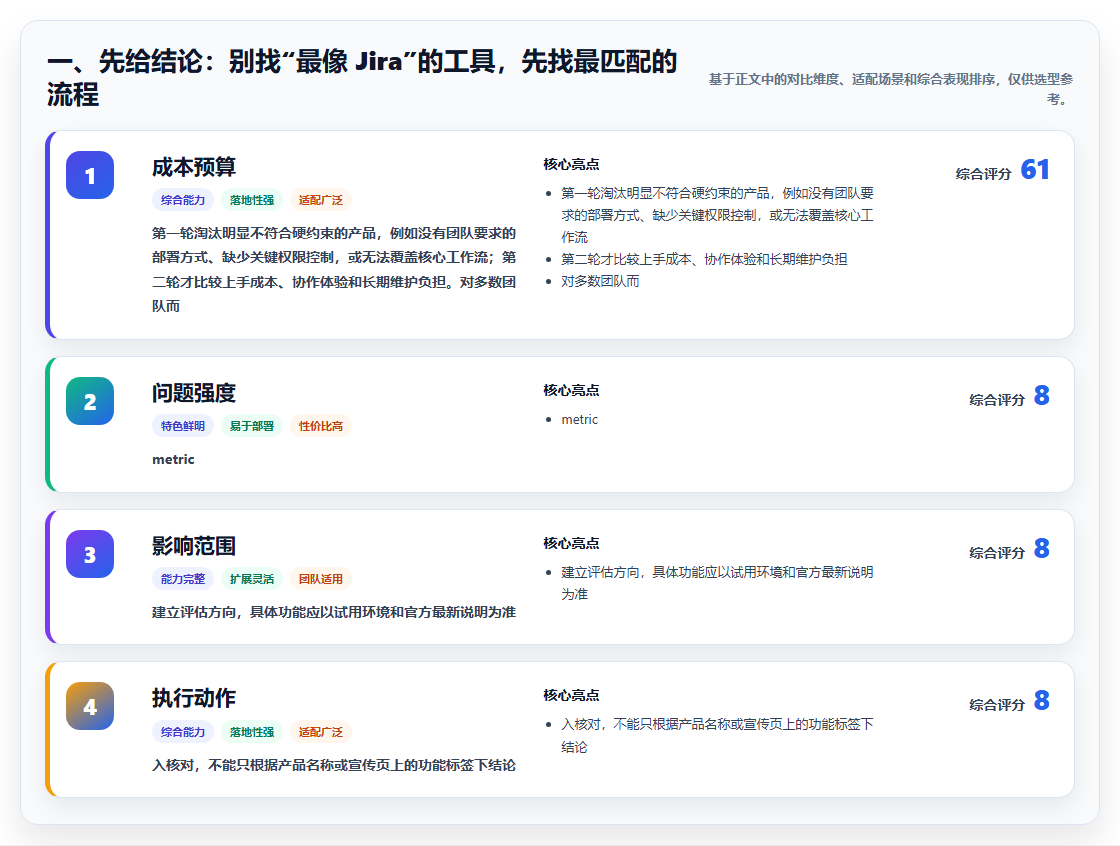Click the bullet 建立评估方向 in 影响范围 highlights
Viewport: 1120px width, 846px height.
coord(717,583)
